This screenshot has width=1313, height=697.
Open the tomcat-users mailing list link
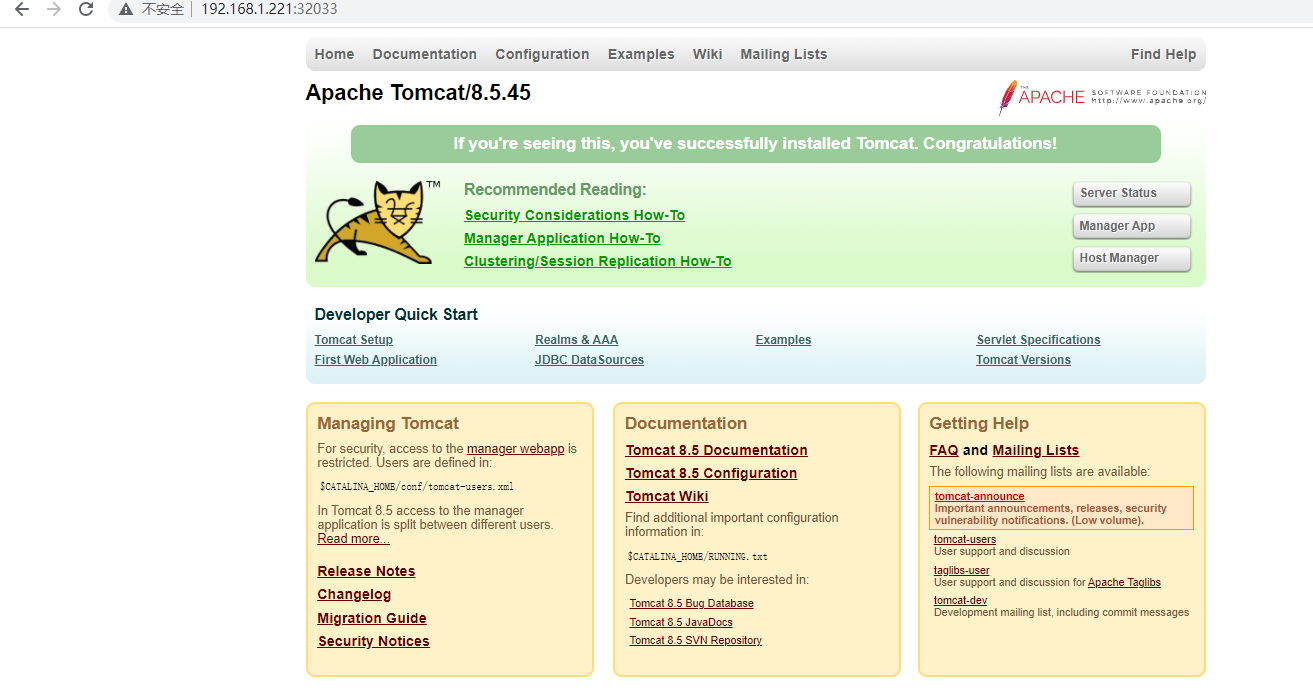[965, 539]
